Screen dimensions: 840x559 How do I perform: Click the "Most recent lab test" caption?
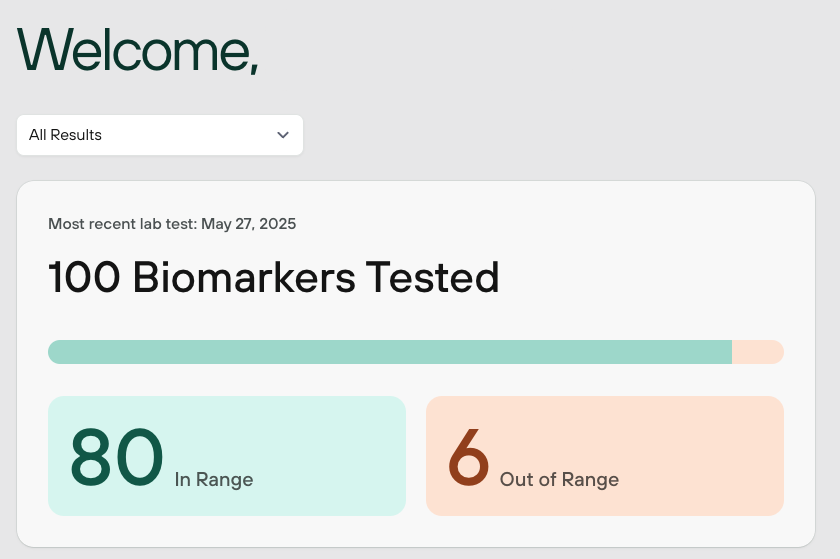tap(123, 224)
